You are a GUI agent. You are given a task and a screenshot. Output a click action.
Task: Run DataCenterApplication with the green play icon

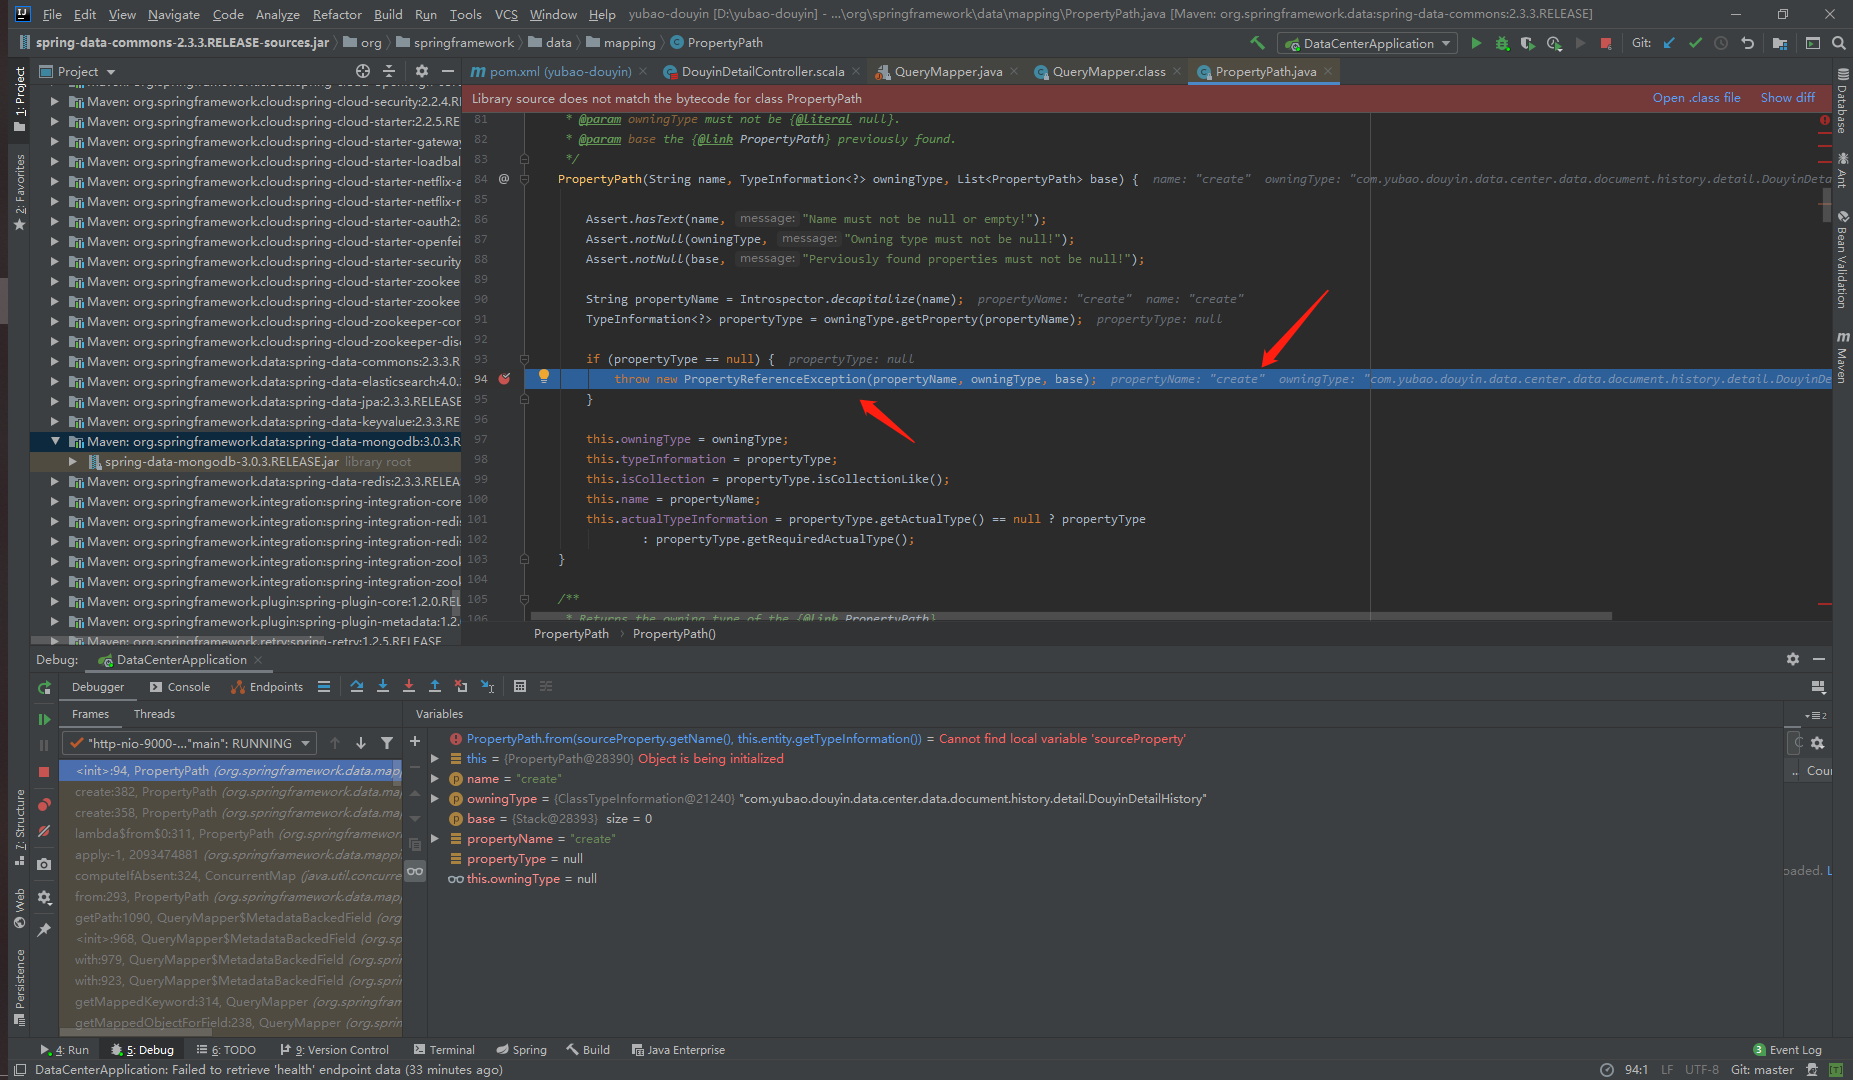[1476, 43]
